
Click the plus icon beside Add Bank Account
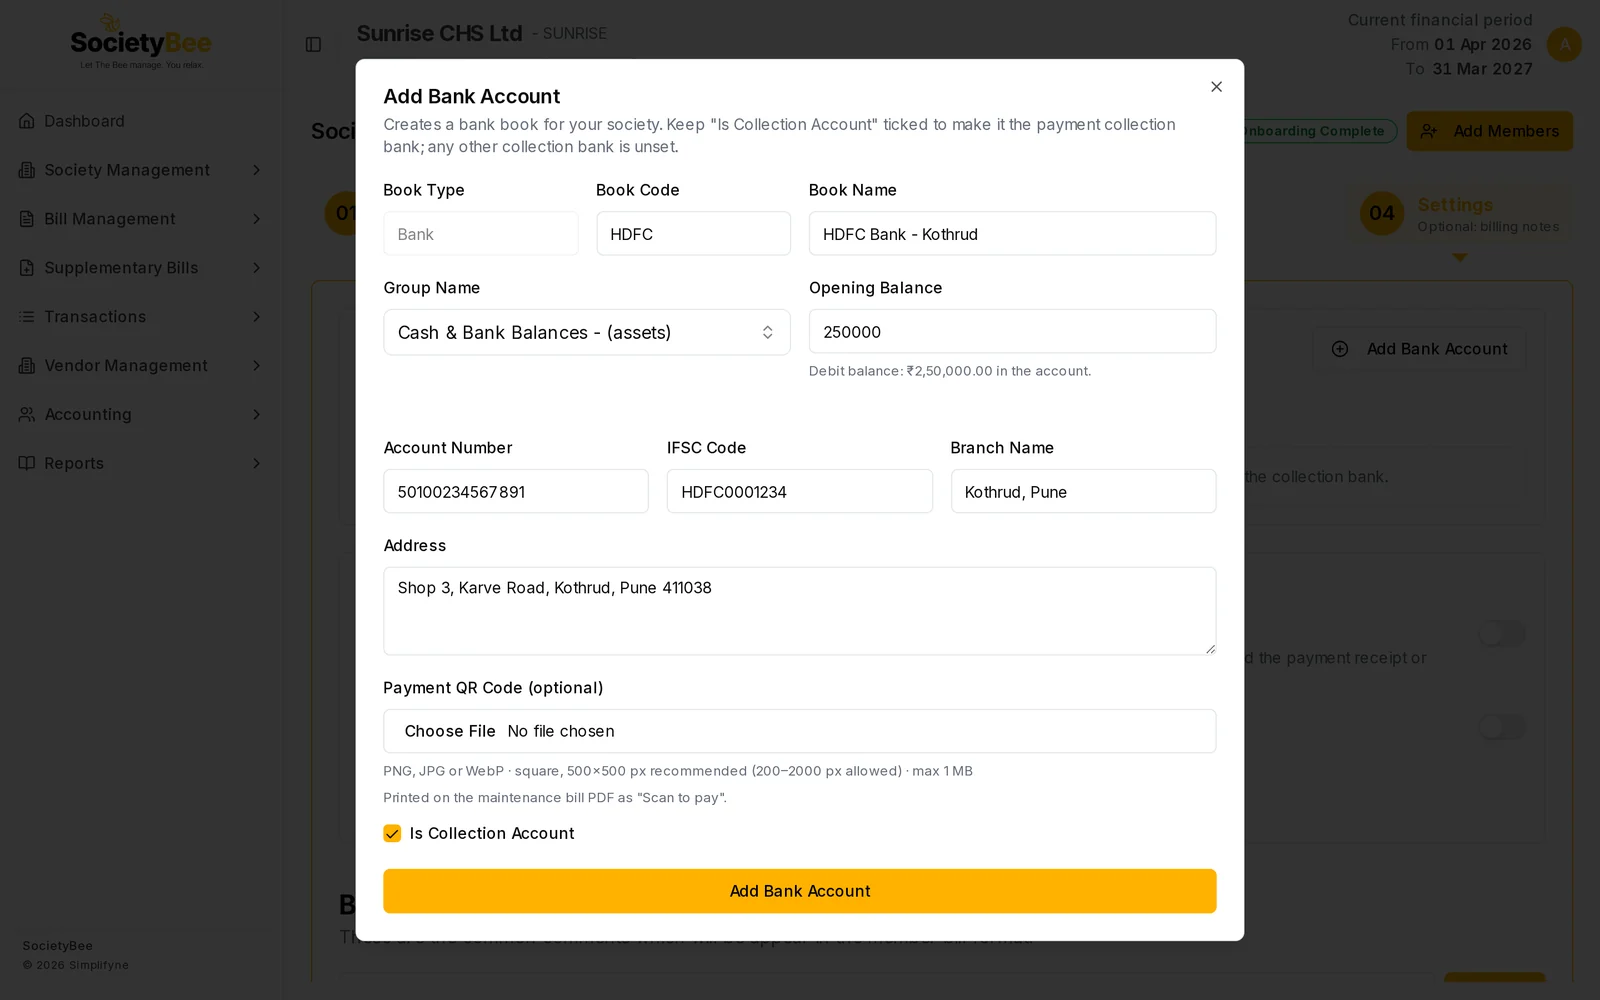click(1340, 349)
